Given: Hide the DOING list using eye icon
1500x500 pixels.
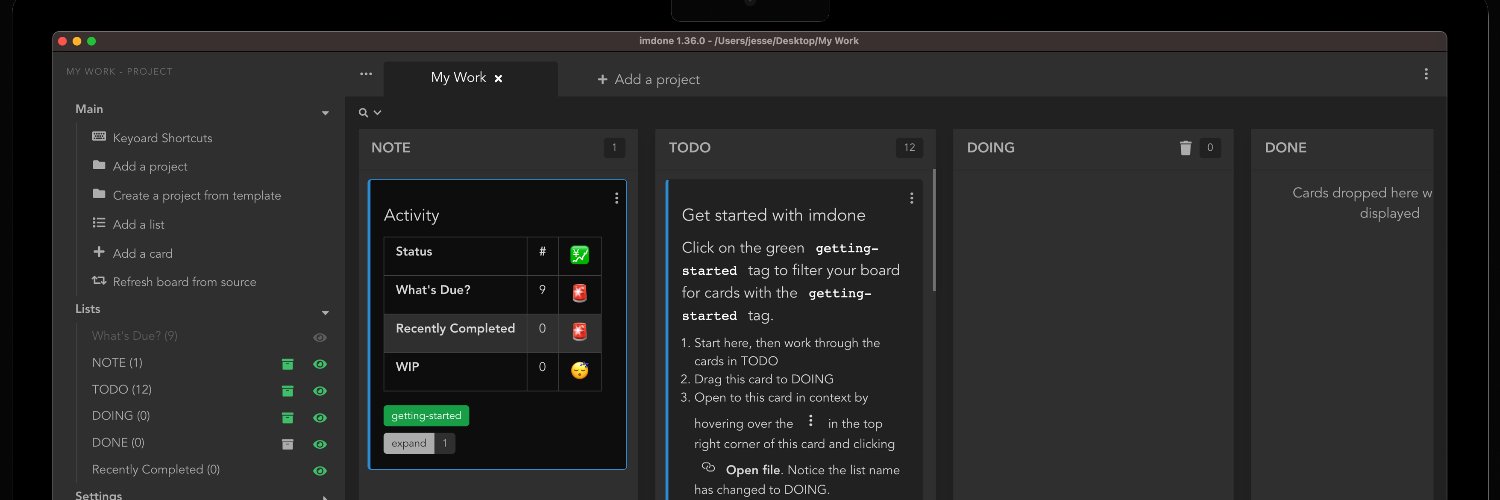Looking at the screenshot, I should pos(320,417).
